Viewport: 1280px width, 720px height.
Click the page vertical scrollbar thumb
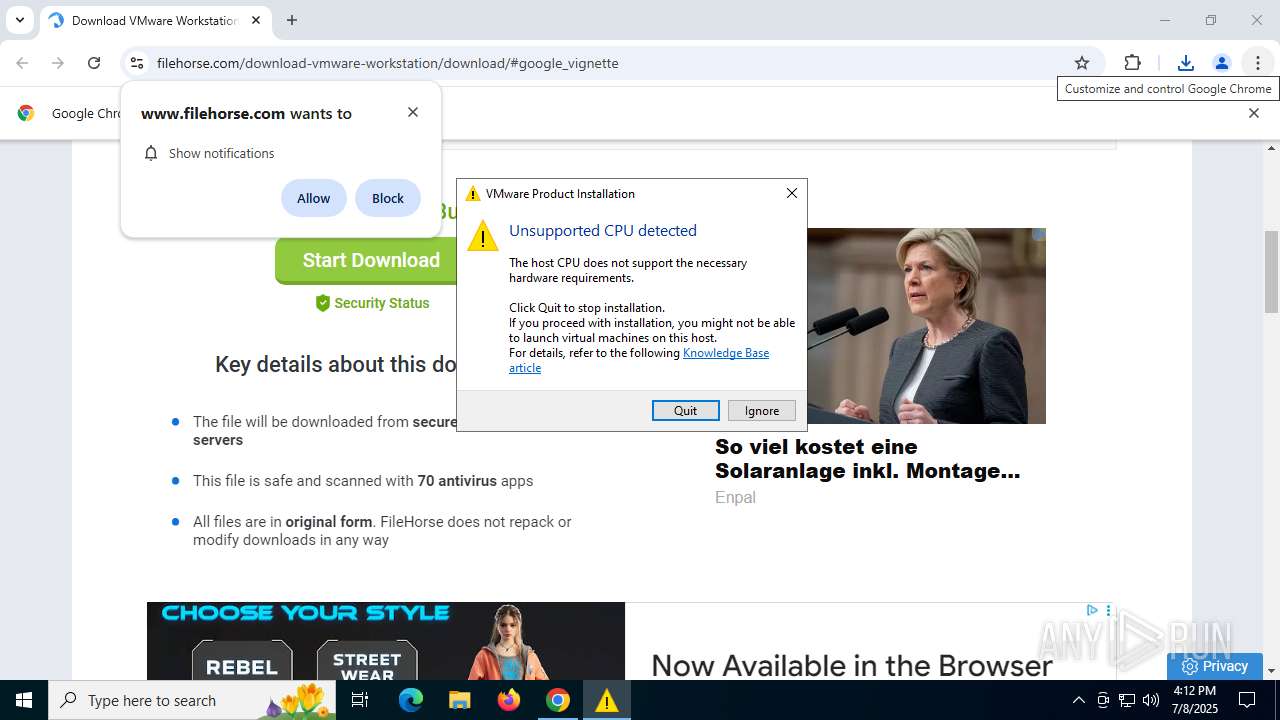pyautogui.click(x=1272, y=272)
